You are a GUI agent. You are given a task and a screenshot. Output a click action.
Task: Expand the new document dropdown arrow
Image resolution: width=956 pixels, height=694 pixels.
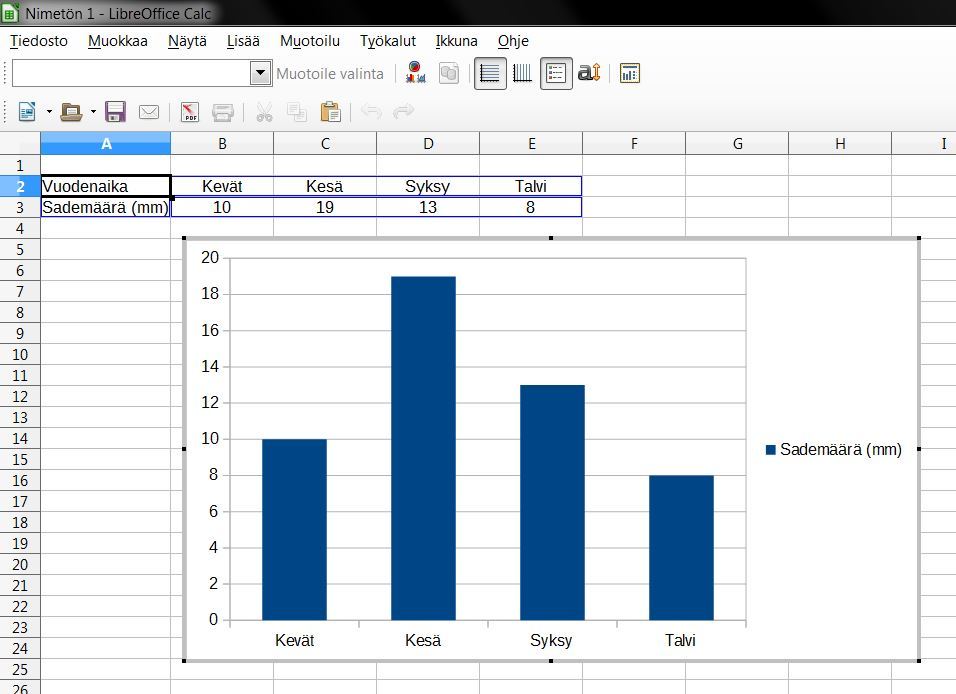[x=49, y=112]
